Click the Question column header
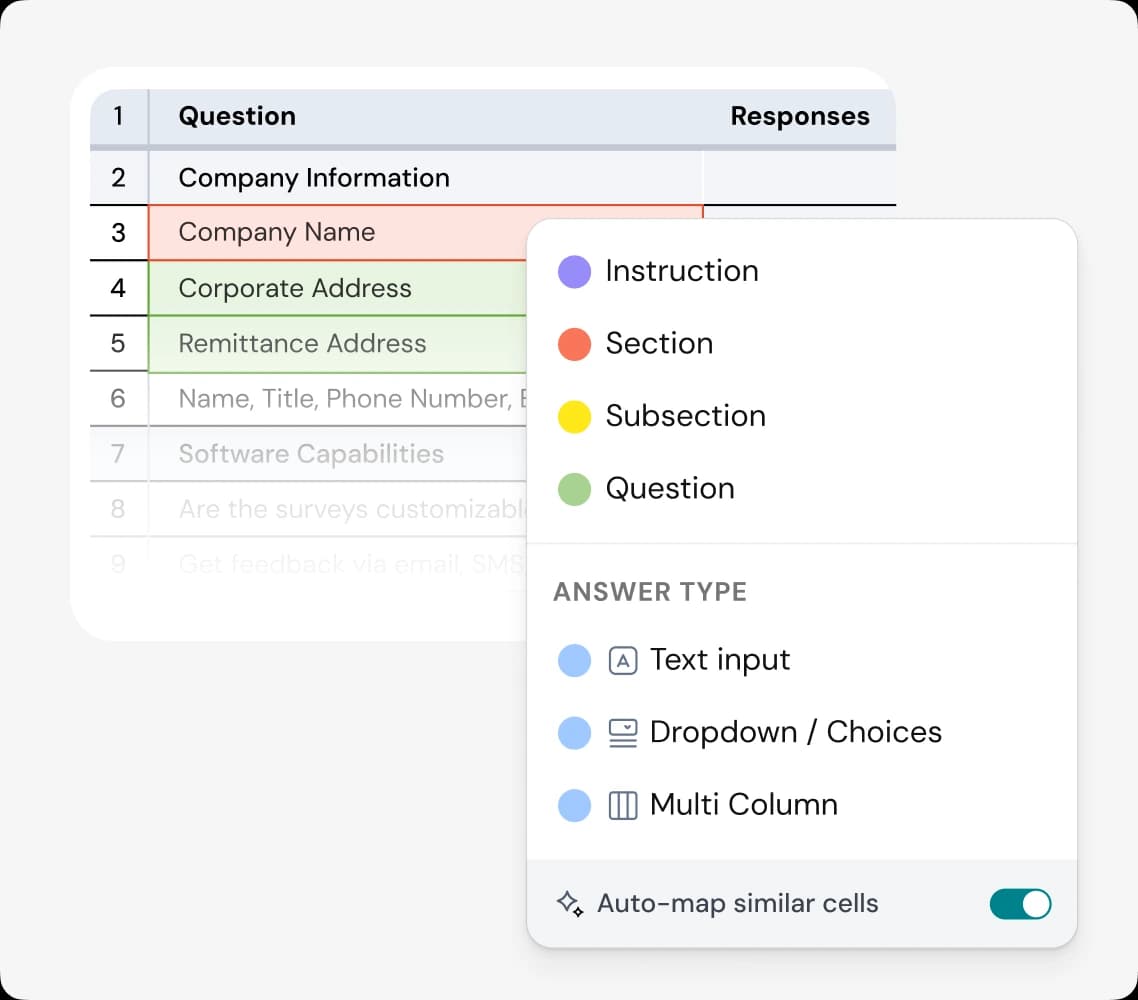Viewport: 1138px width, 1000px height. (x=237, y=116)
